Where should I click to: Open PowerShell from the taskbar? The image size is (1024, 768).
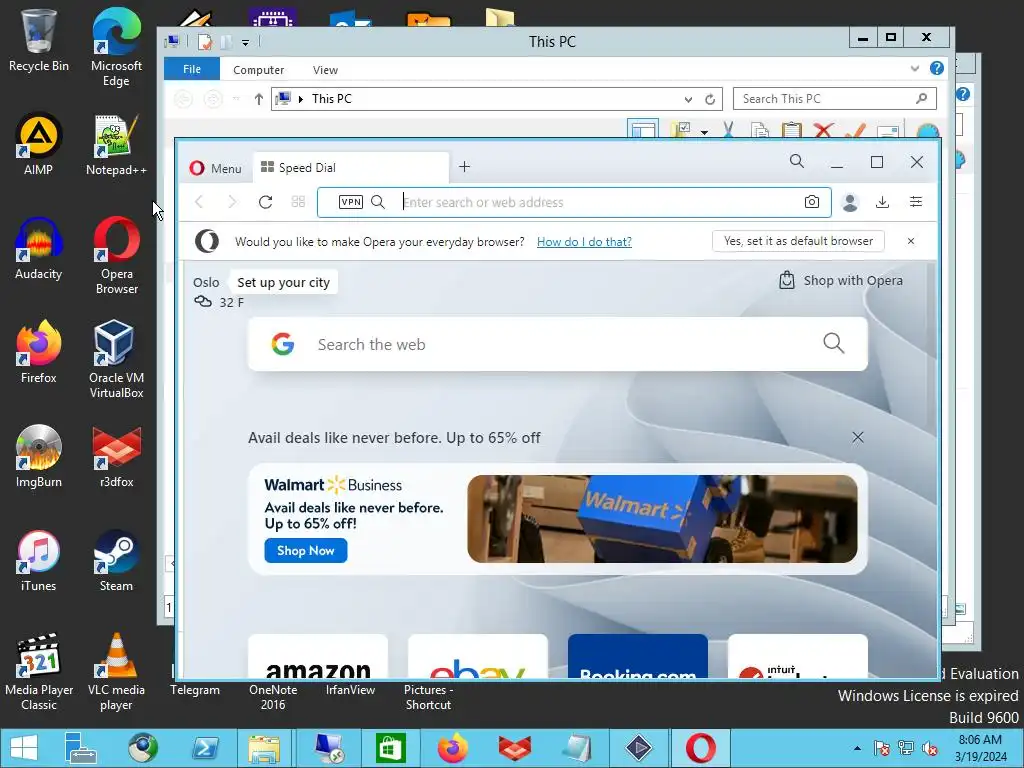tap(204, 748)
